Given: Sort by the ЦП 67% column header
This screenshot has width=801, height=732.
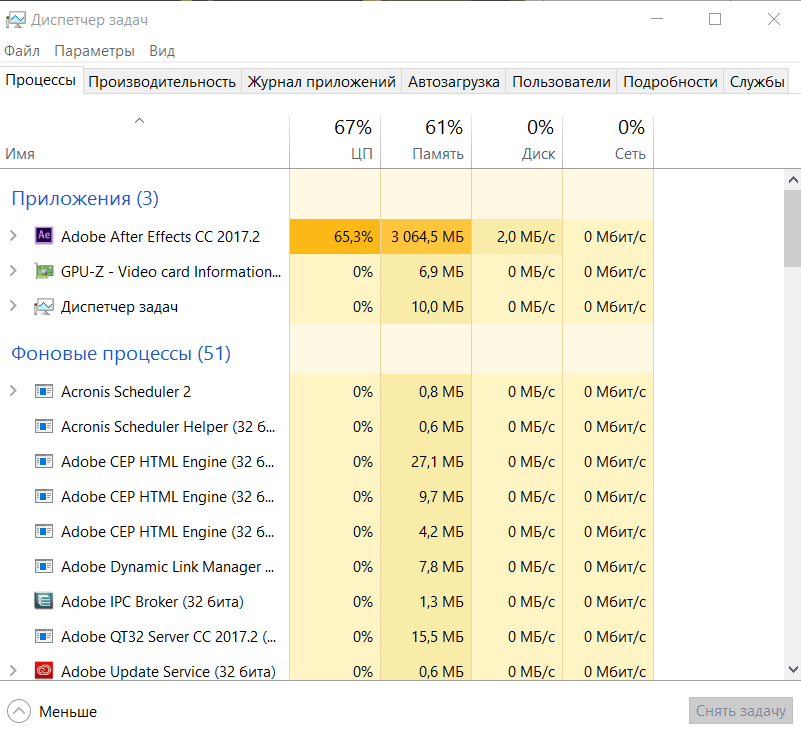Looking at the screenshot, I should 335,141.
